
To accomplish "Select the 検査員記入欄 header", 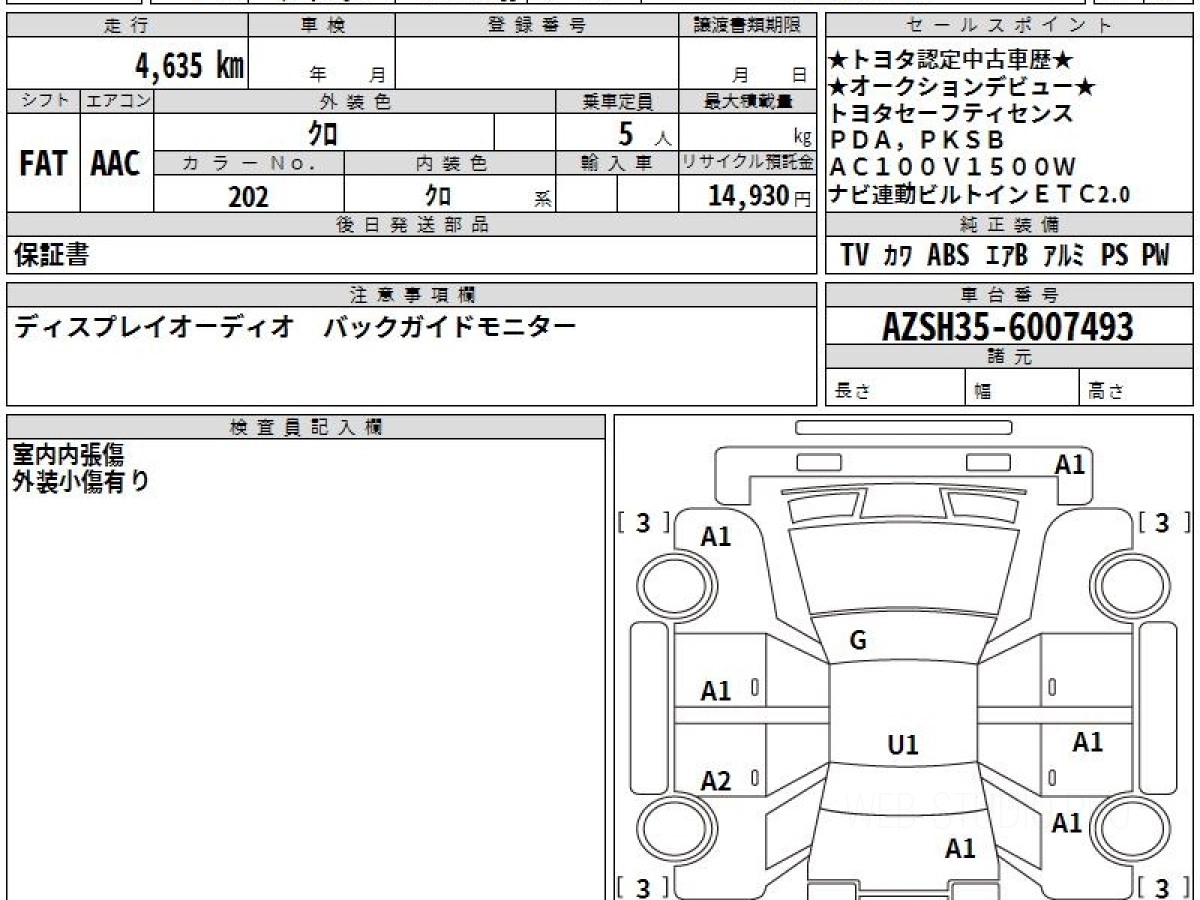I will (x=306, y=426).
